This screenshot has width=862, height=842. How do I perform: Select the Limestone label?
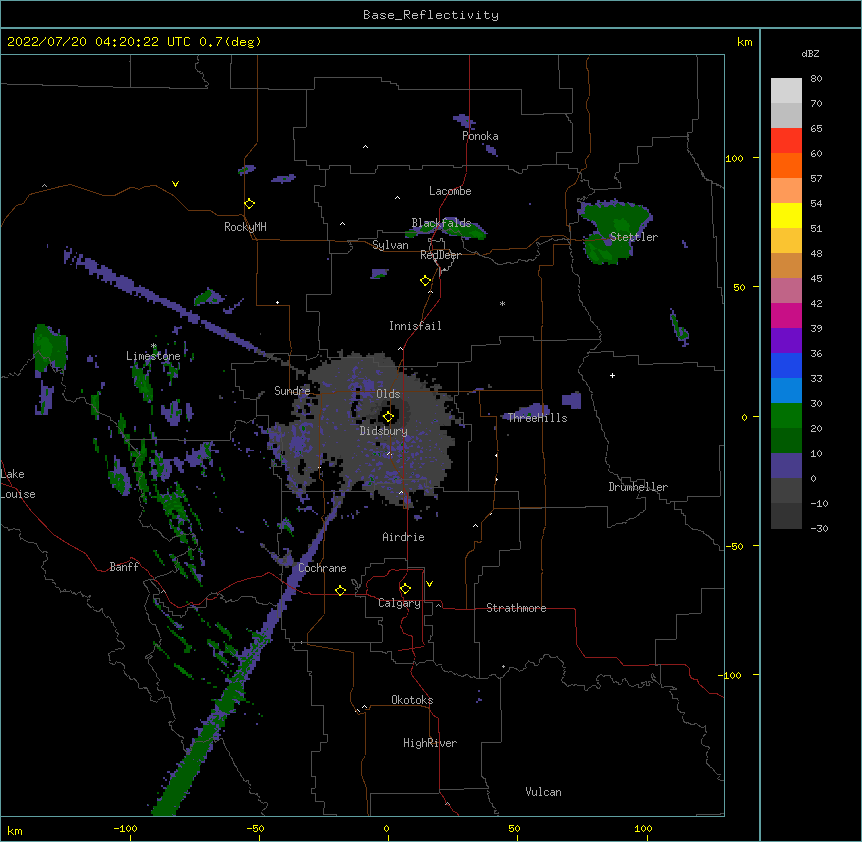[x=153, y=356]
